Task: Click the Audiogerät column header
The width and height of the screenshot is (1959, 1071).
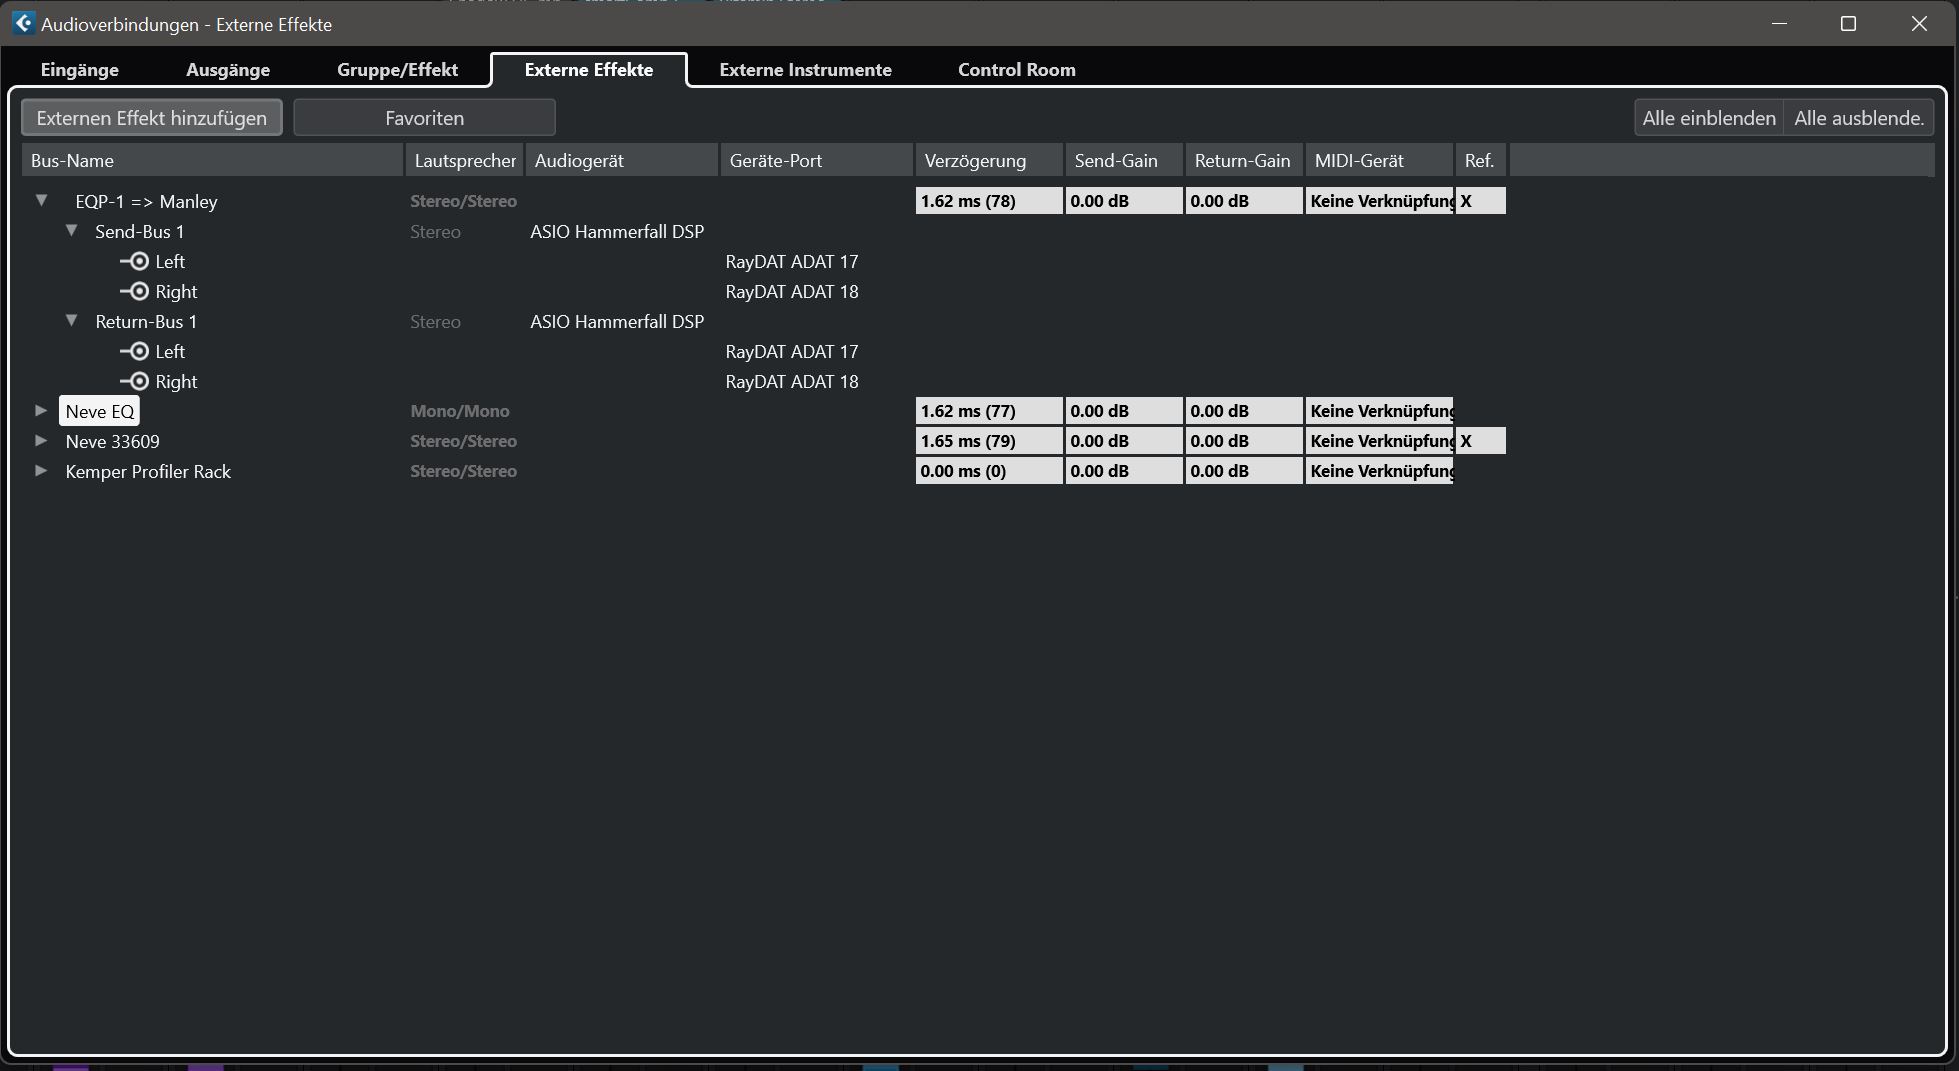Action: (x=621, y=160)
